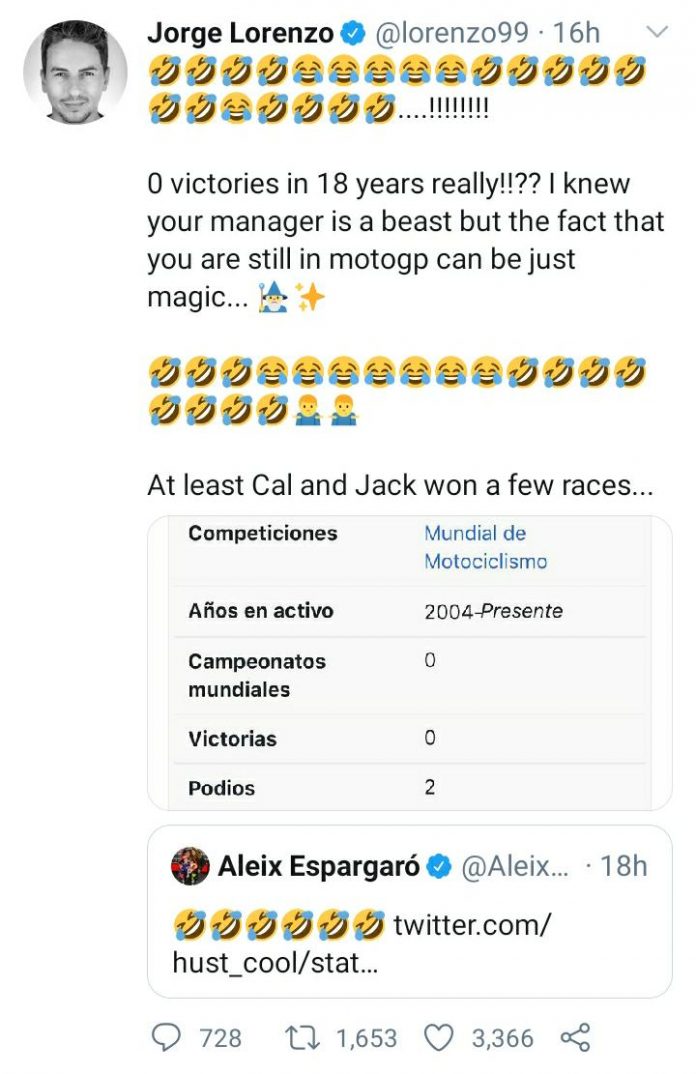Click Jorge Lorenzo's verified badge
696x1074 pixels.
click(353, 34)
